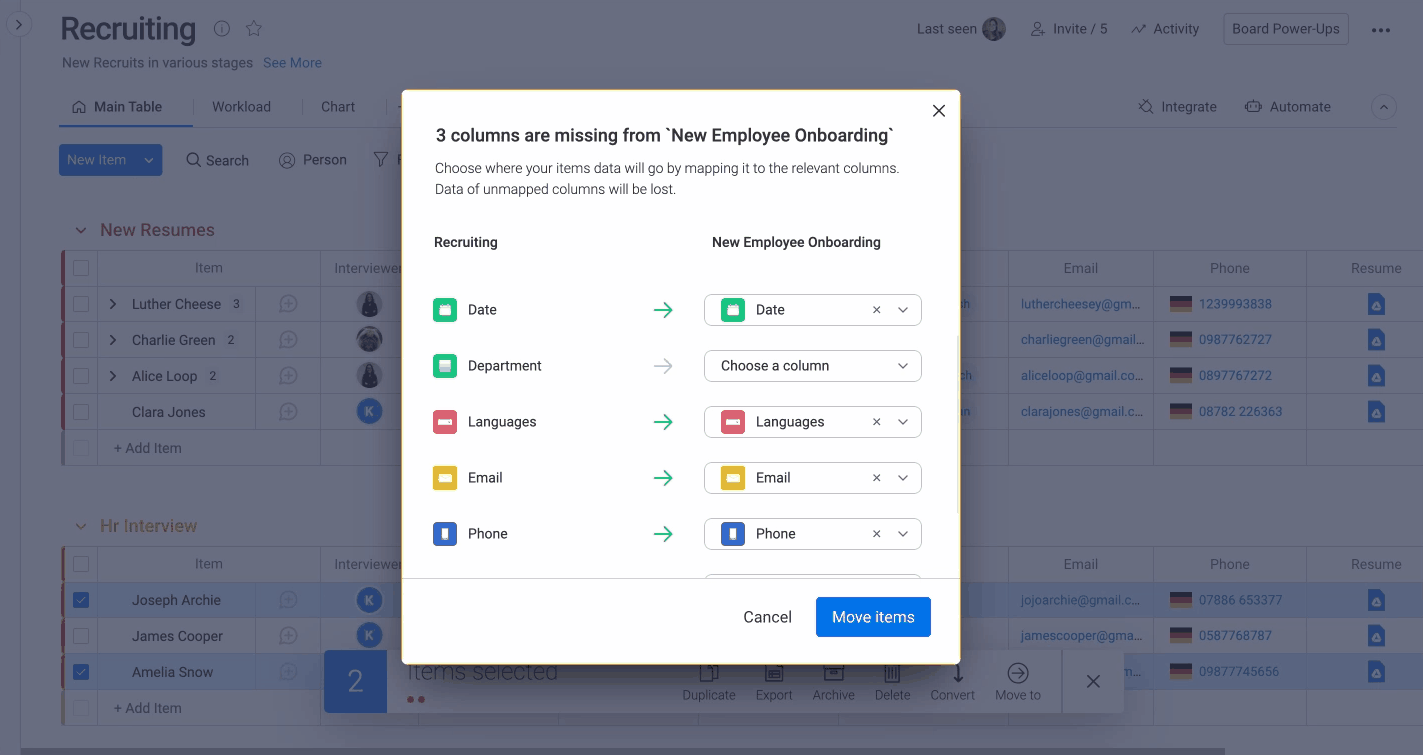The height and width of the screenshot is (755, 1423).
Task: Open the Department 'Choose a column' dropdown
Action: coord(812,366)
